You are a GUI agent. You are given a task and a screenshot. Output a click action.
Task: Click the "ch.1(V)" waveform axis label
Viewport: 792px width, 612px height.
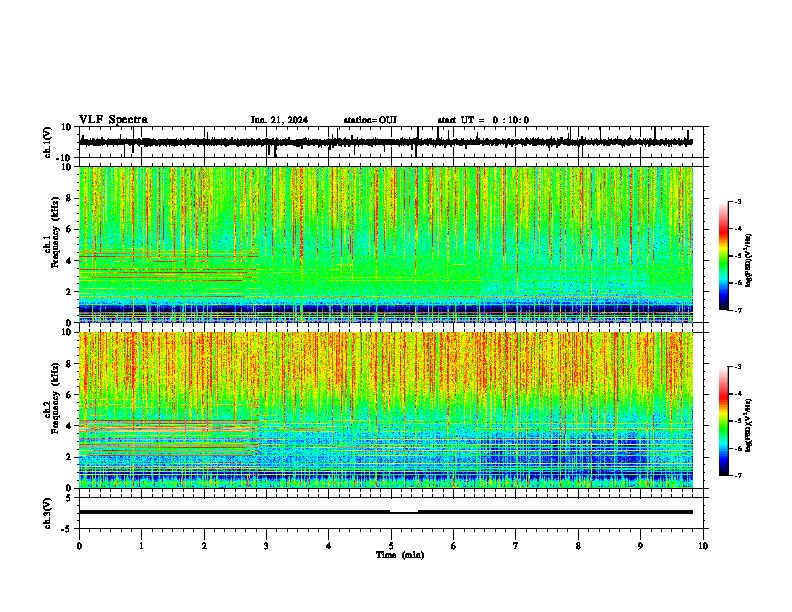coord(48,142)
